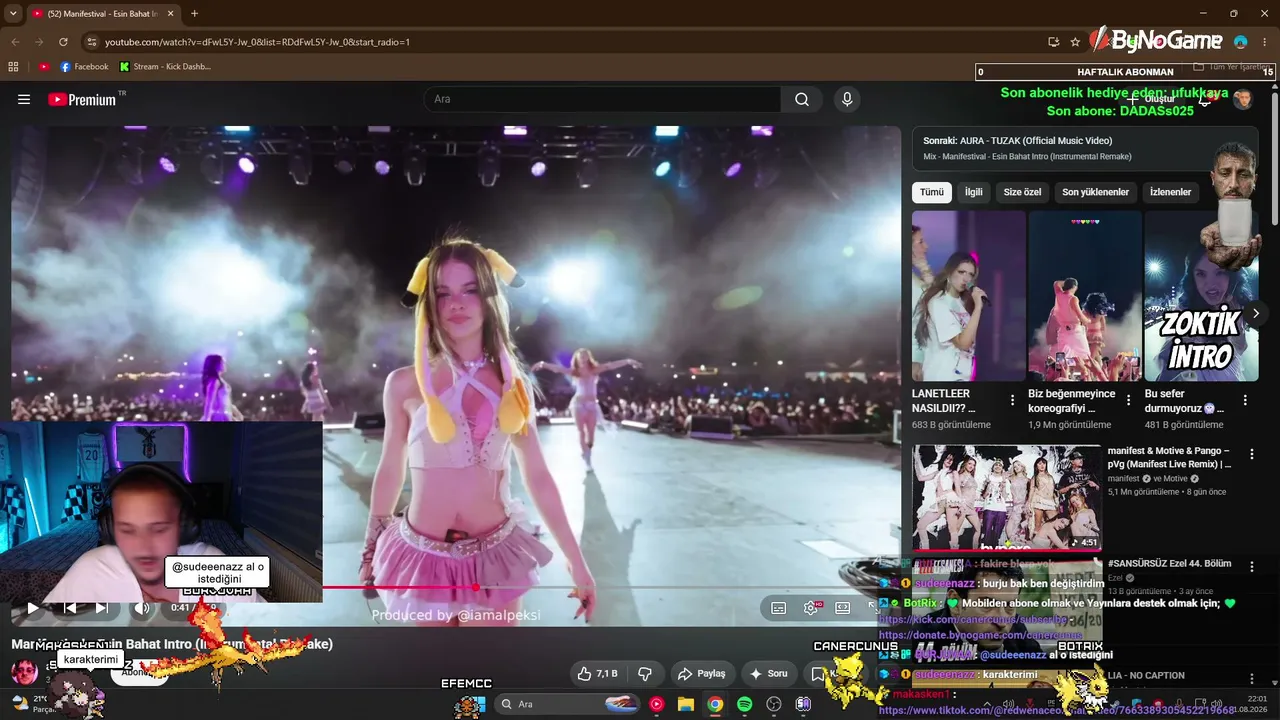Open more options for LANETLEER NASILDI?? short
Viewport: 1280px width, 720px height.
pyautogui.click(x=1013, y=400)
